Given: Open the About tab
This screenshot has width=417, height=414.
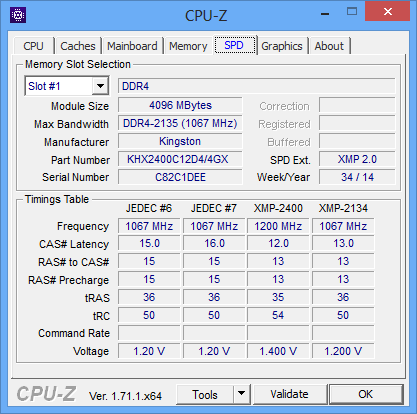Looking at the screenshot, I should pos(329,46).
